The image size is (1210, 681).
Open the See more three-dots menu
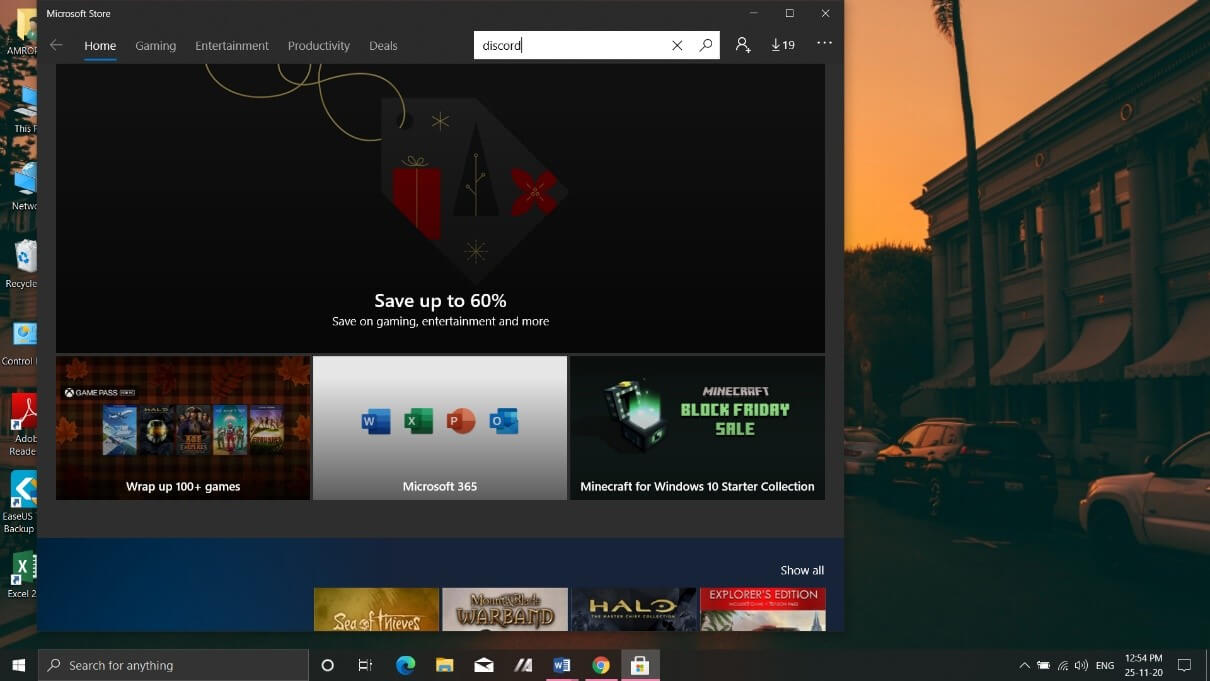[824, 44]
